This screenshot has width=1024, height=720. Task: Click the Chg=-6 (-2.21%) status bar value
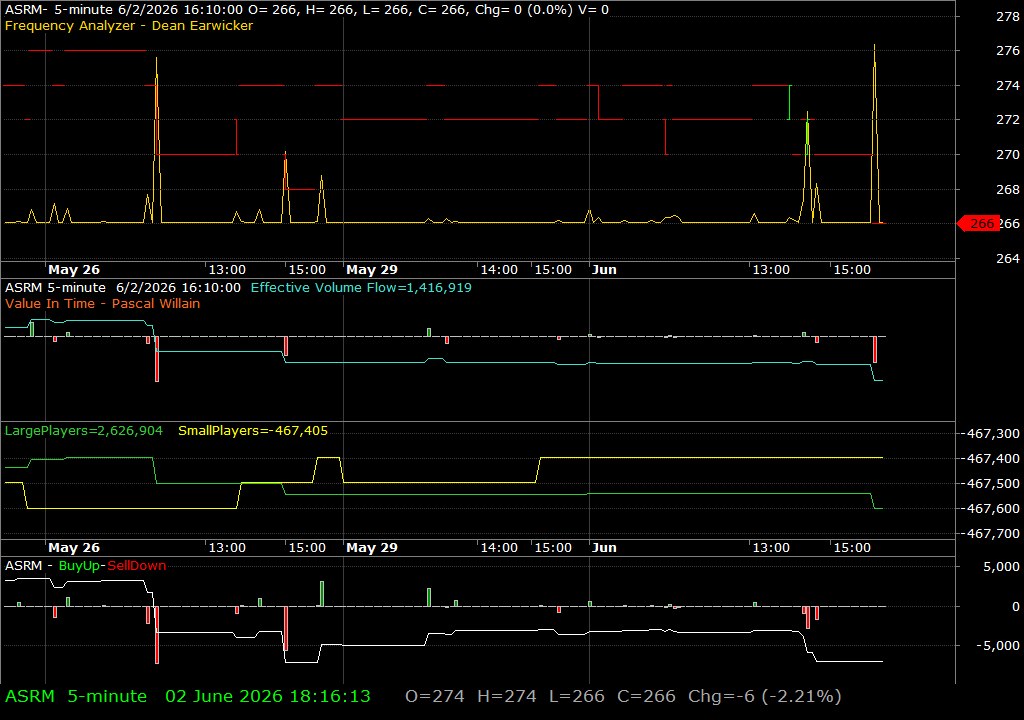765,696
